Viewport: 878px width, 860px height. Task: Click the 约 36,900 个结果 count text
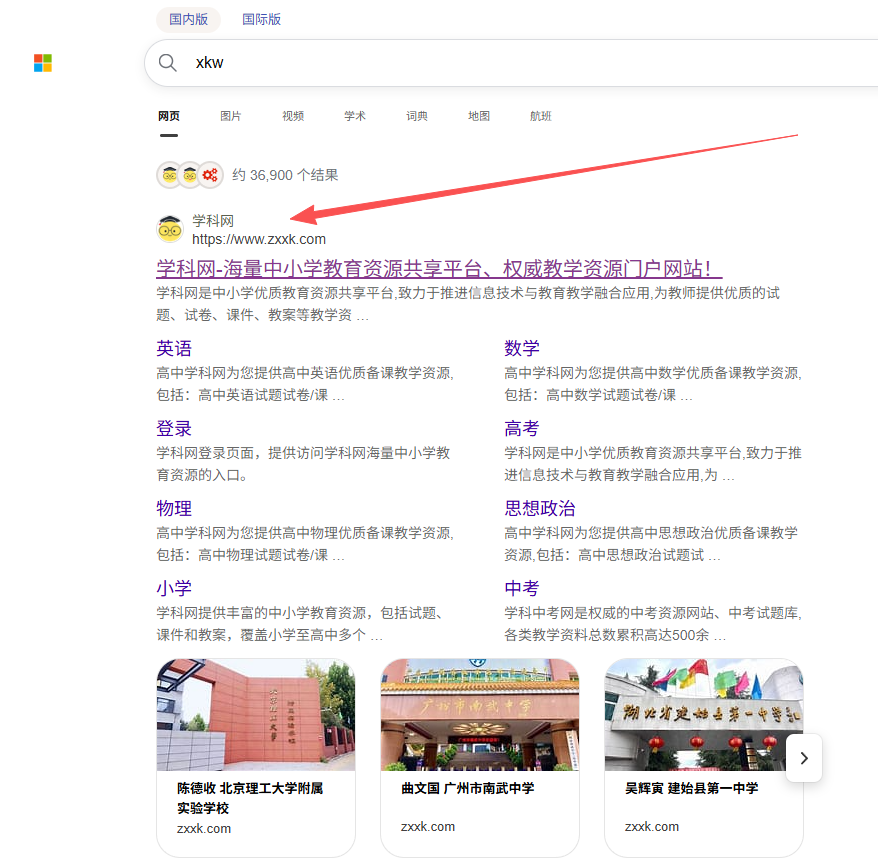285,175
